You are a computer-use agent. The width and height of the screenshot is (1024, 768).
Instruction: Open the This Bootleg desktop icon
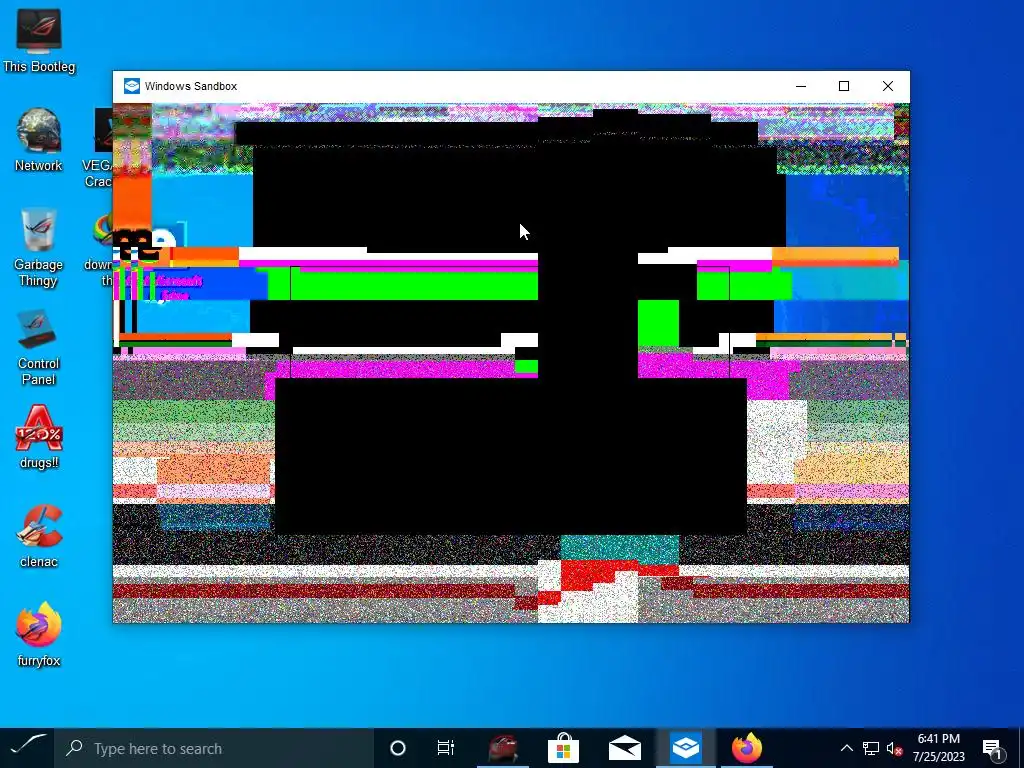tap(39, 39)
